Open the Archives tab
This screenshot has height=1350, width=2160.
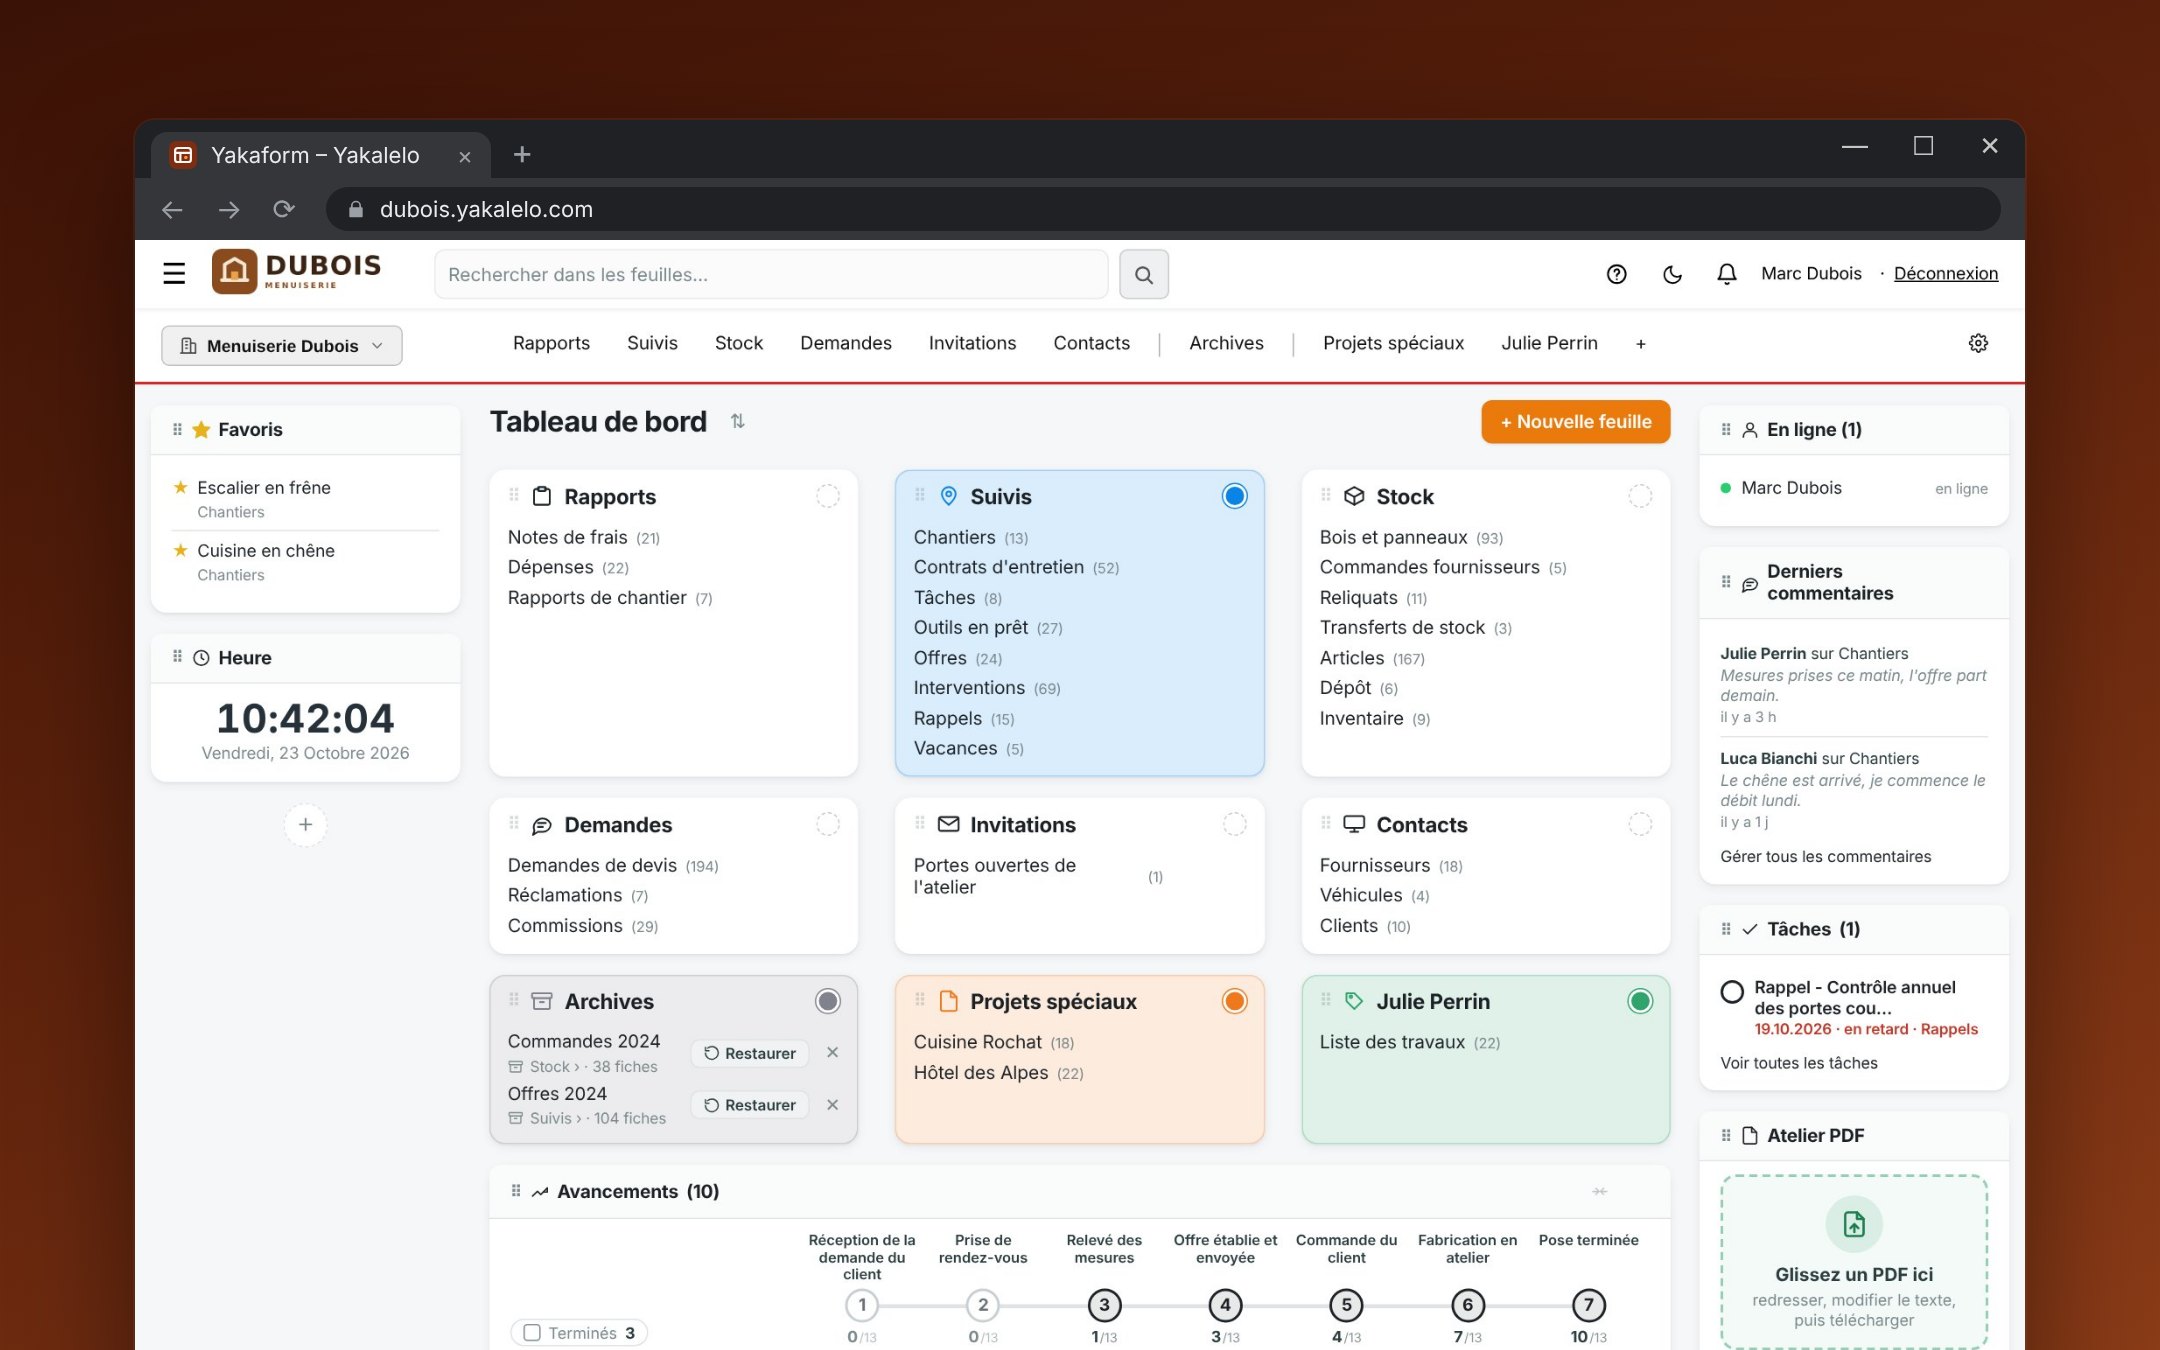(x=1226, y=343)
